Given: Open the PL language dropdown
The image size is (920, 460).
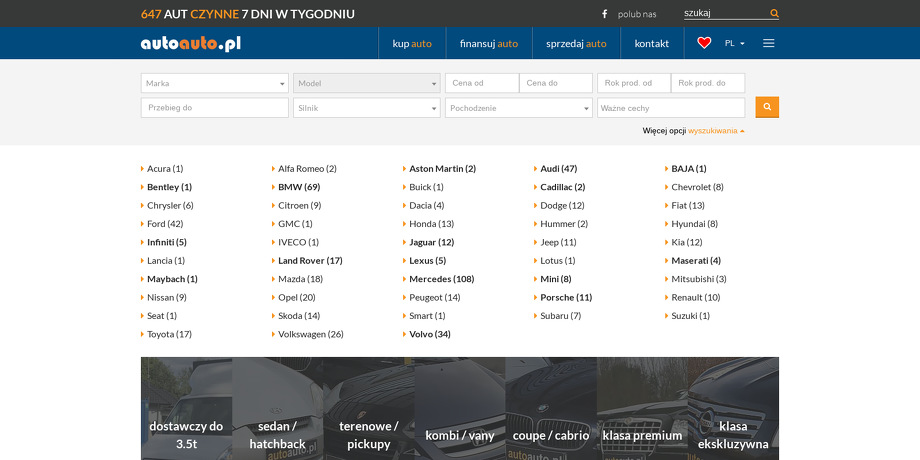Looking at the screenshot, I should [735, 43].
